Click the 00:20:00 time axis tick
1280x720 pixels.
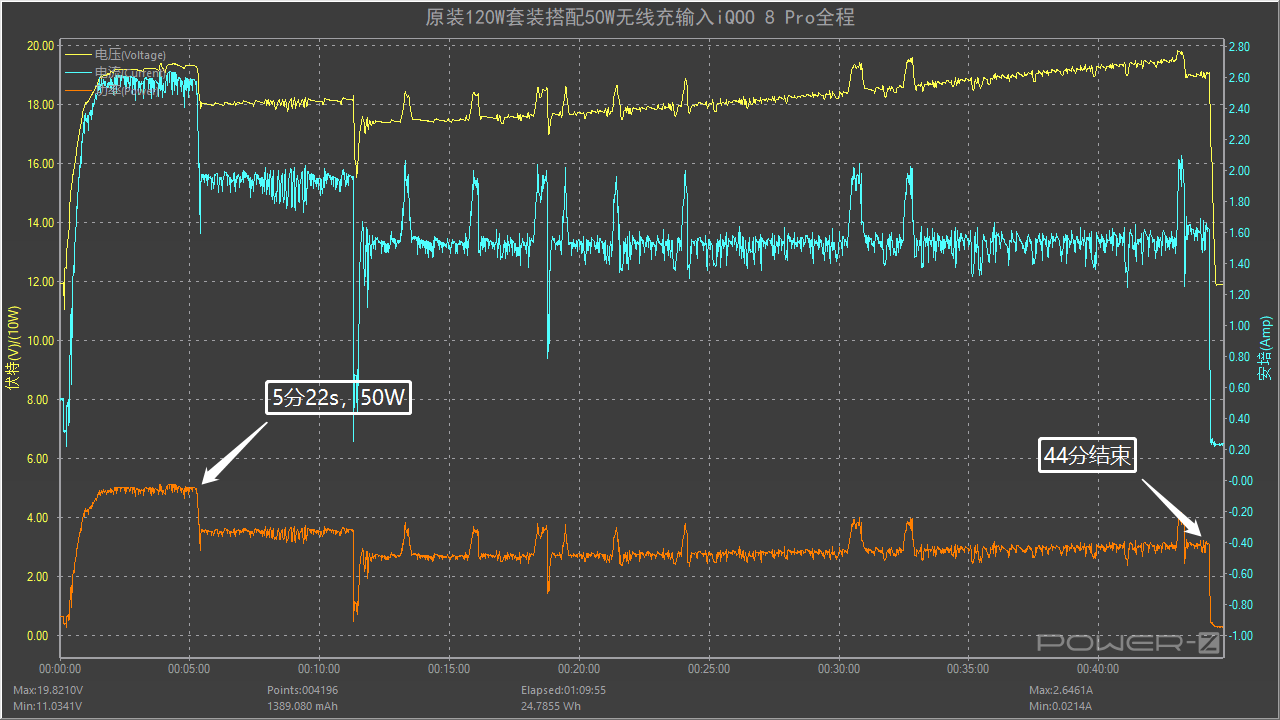(x=579, y=669)
